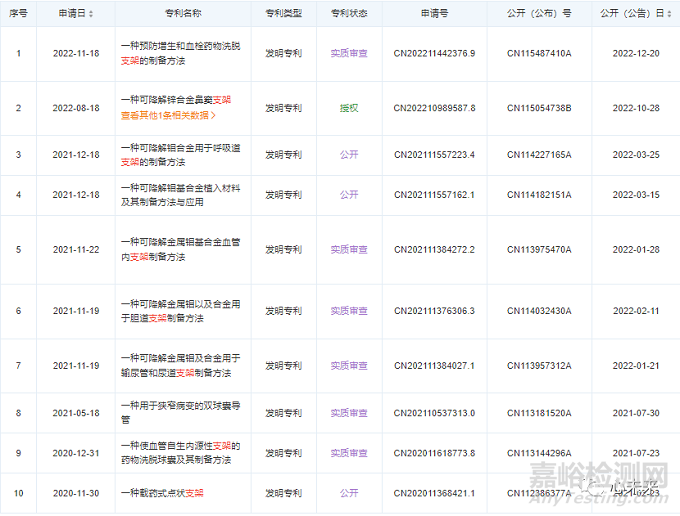Click the 授权 status in row 2

349,108
